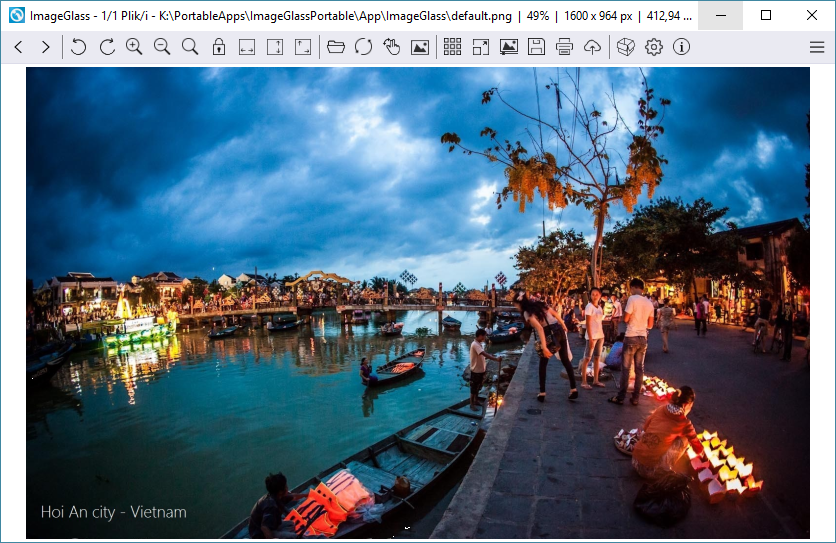Viewport: 836px width, 543px height.
Task: Toggle the lock zoom ratio padlock
Action: [218, 47]
